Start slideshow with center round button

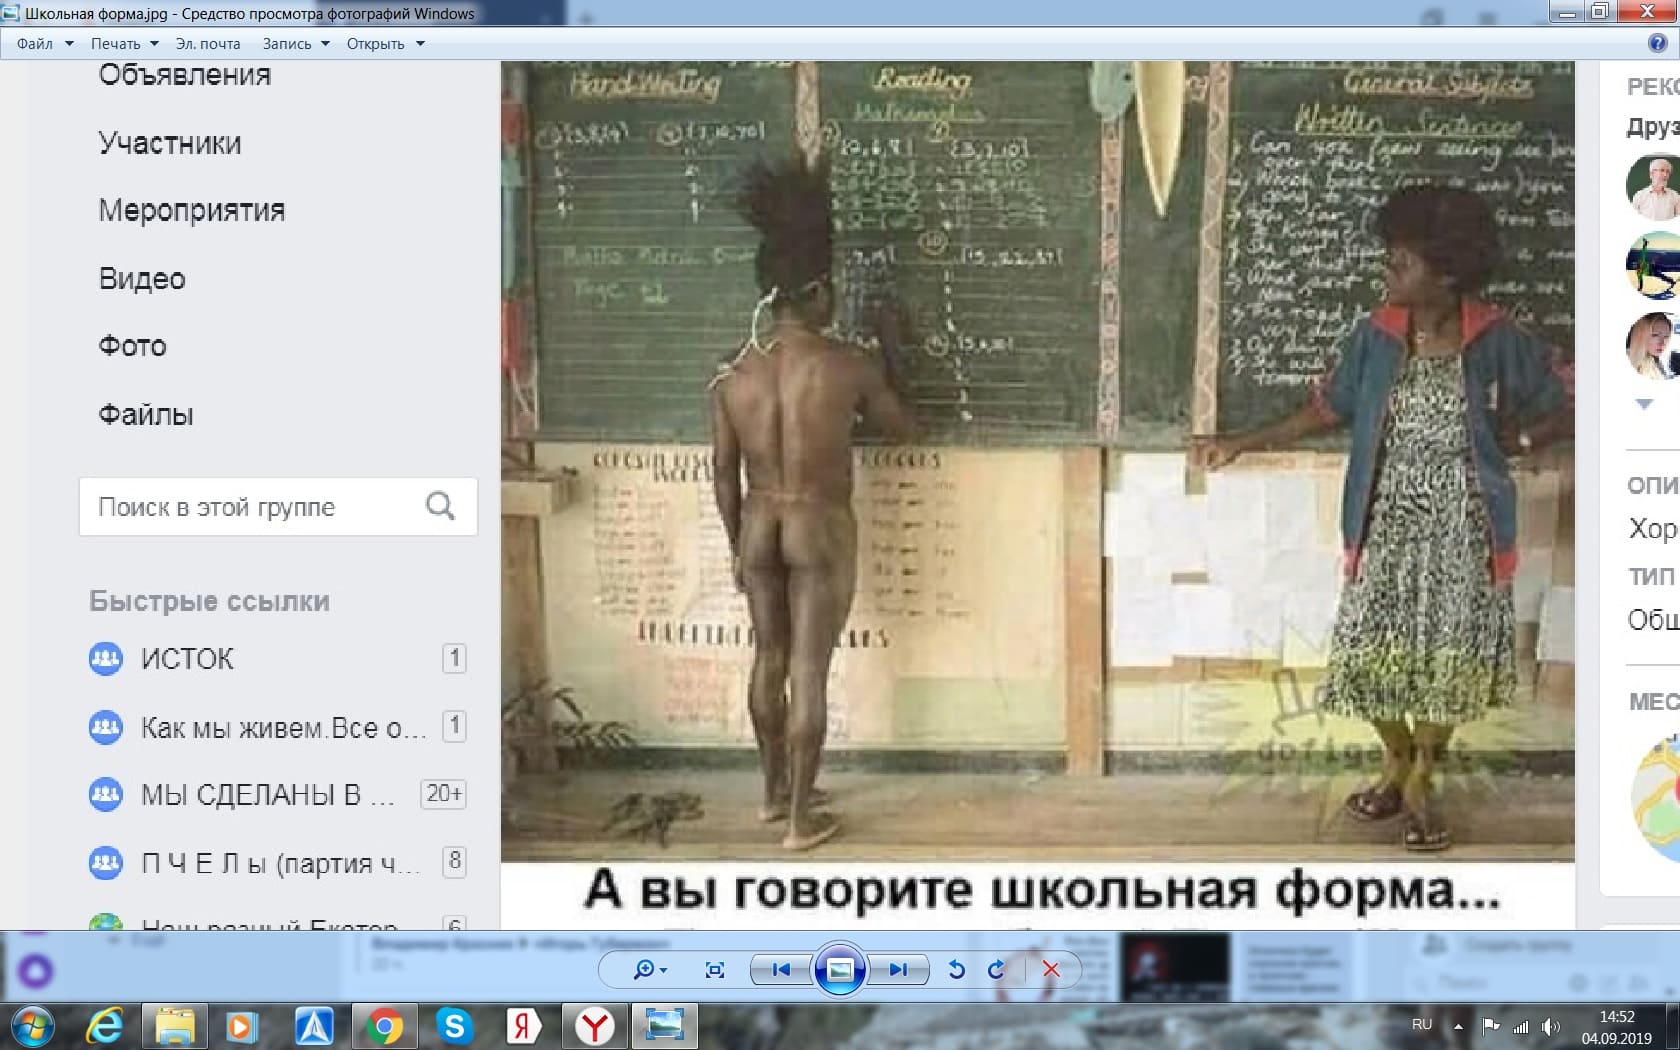point(840,969)
